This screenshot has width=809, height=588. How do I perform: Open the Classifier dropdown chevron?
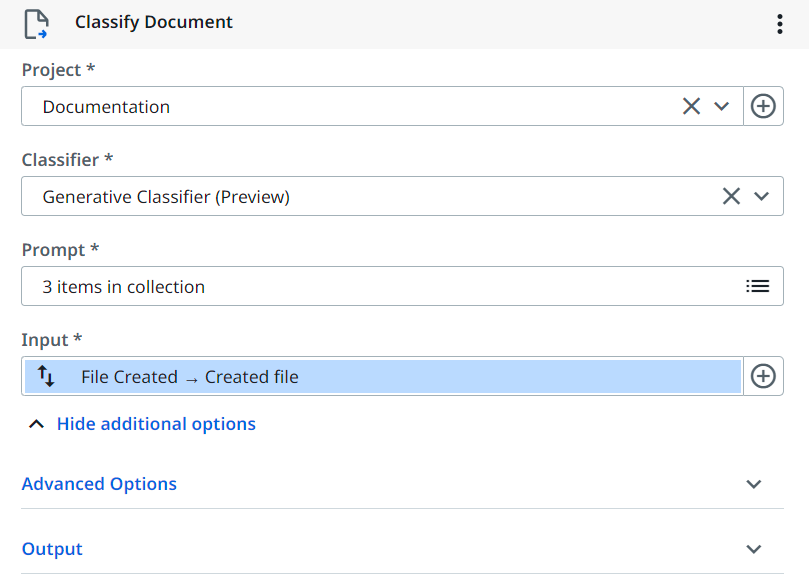click(762, 197)
